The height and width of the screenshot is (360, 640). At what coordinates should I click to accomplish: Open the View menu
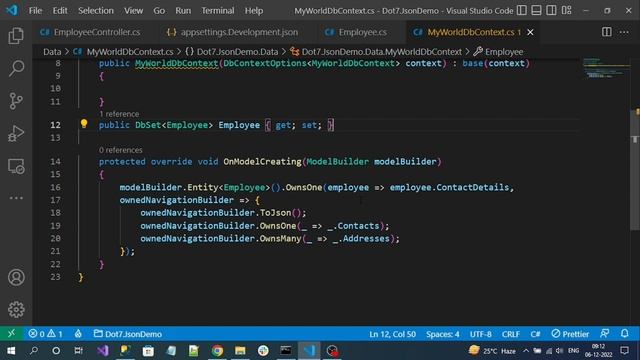[x=133, y=11]
